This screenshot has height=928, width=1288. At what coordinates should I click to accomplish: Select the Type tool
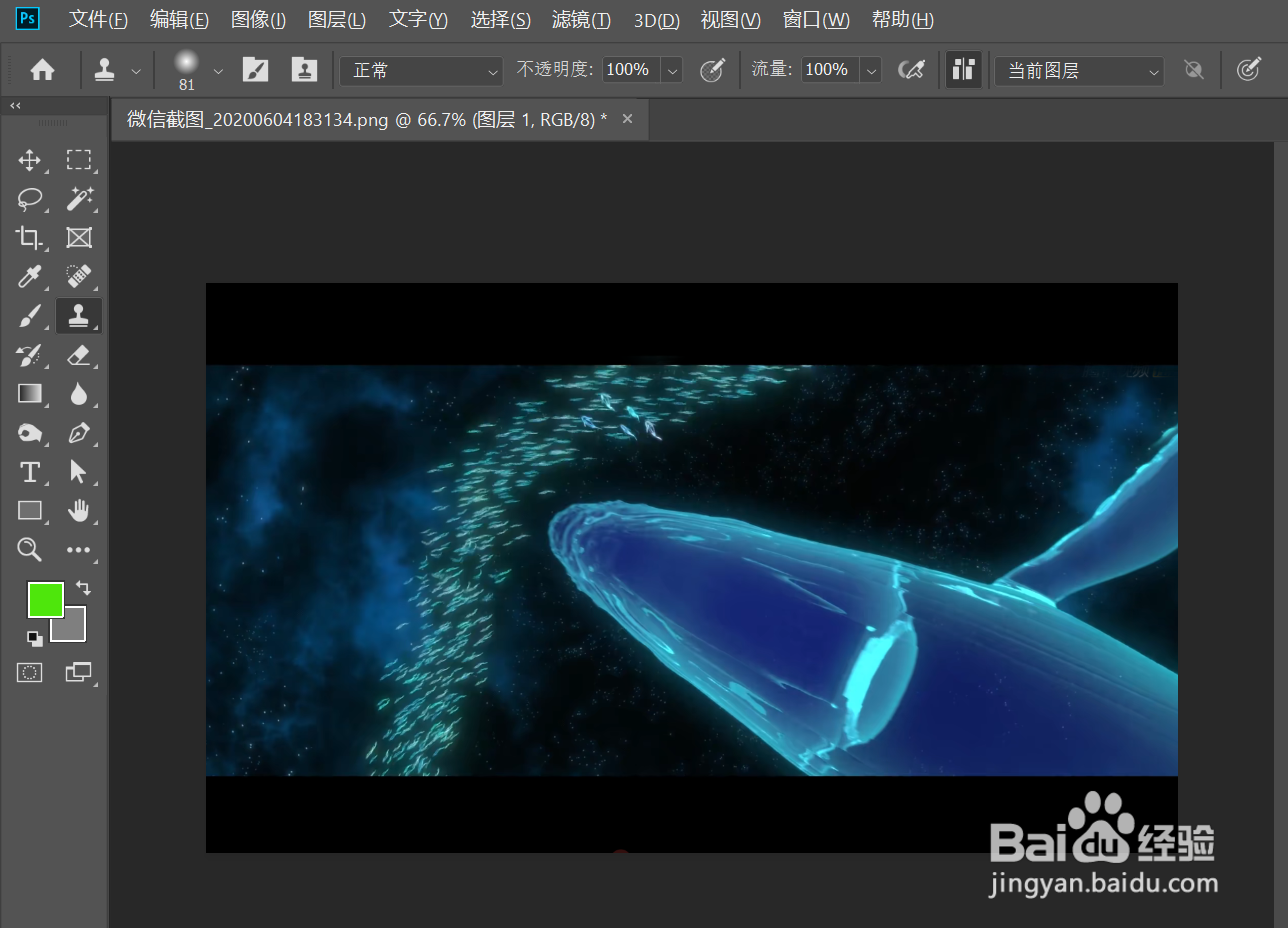pyautogui.click(x=30, y=472)
